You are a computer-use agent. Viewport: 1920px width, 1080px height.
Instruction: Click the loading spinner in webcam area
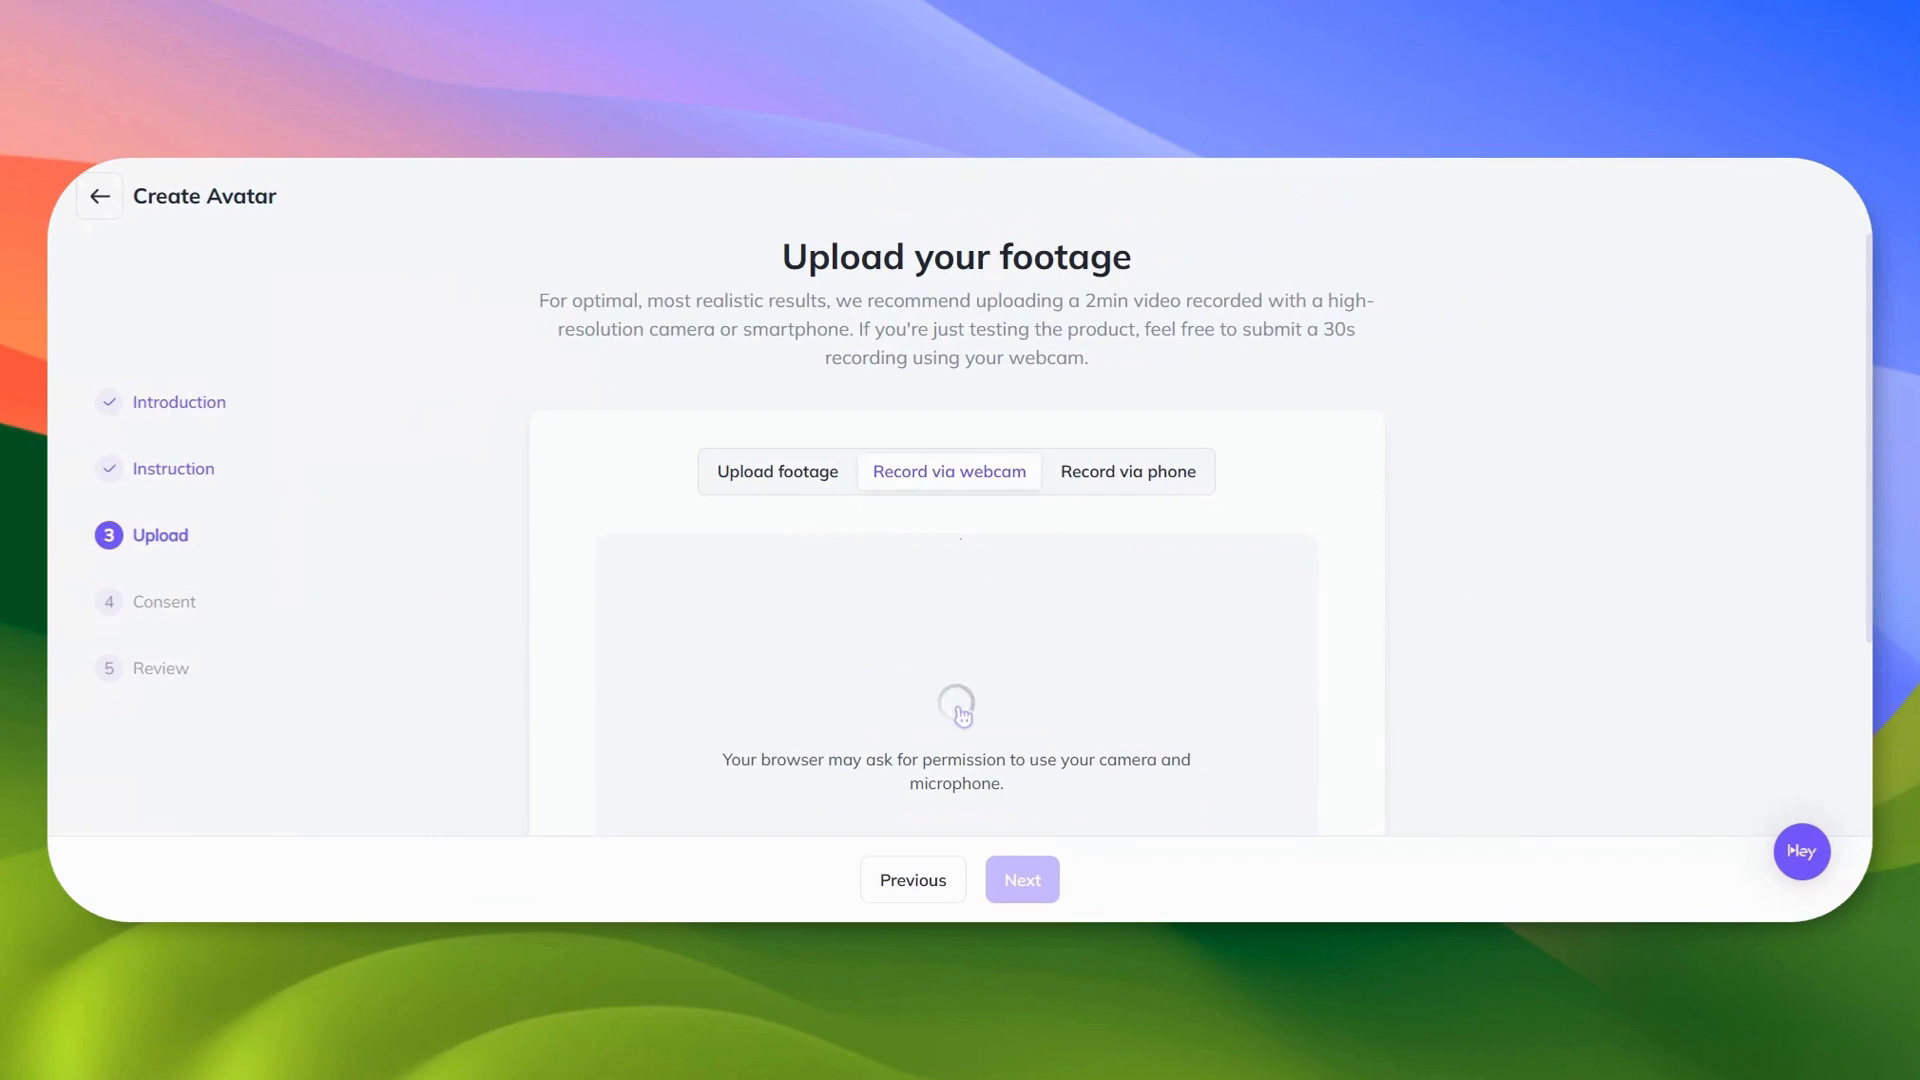(x=956, y=703)
